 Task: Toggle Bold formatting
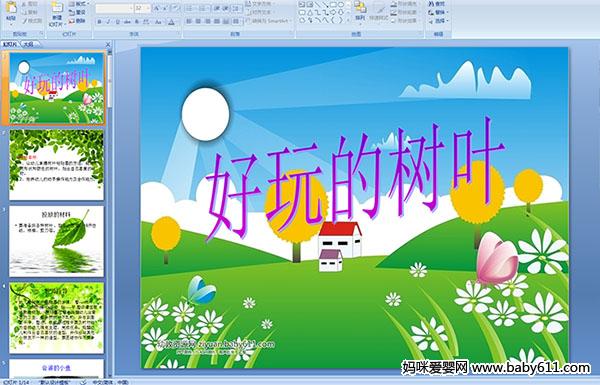coord(99,22)
